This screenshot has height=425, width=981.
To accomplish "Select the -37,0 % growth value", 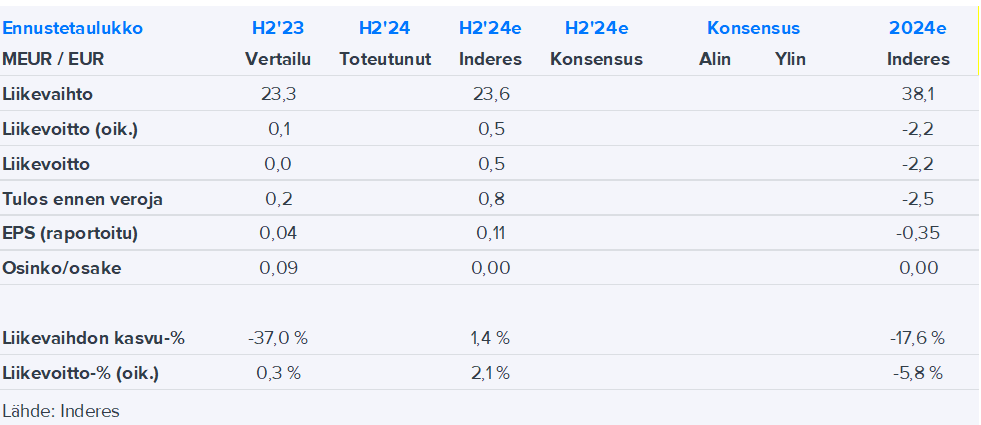I will (278, 338).
